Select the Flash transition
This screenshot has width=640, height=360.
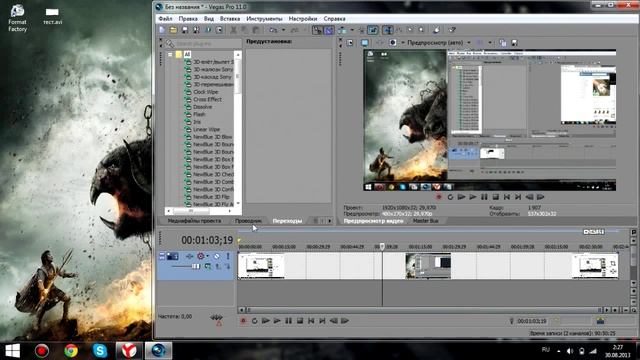[x=199, y=114]
